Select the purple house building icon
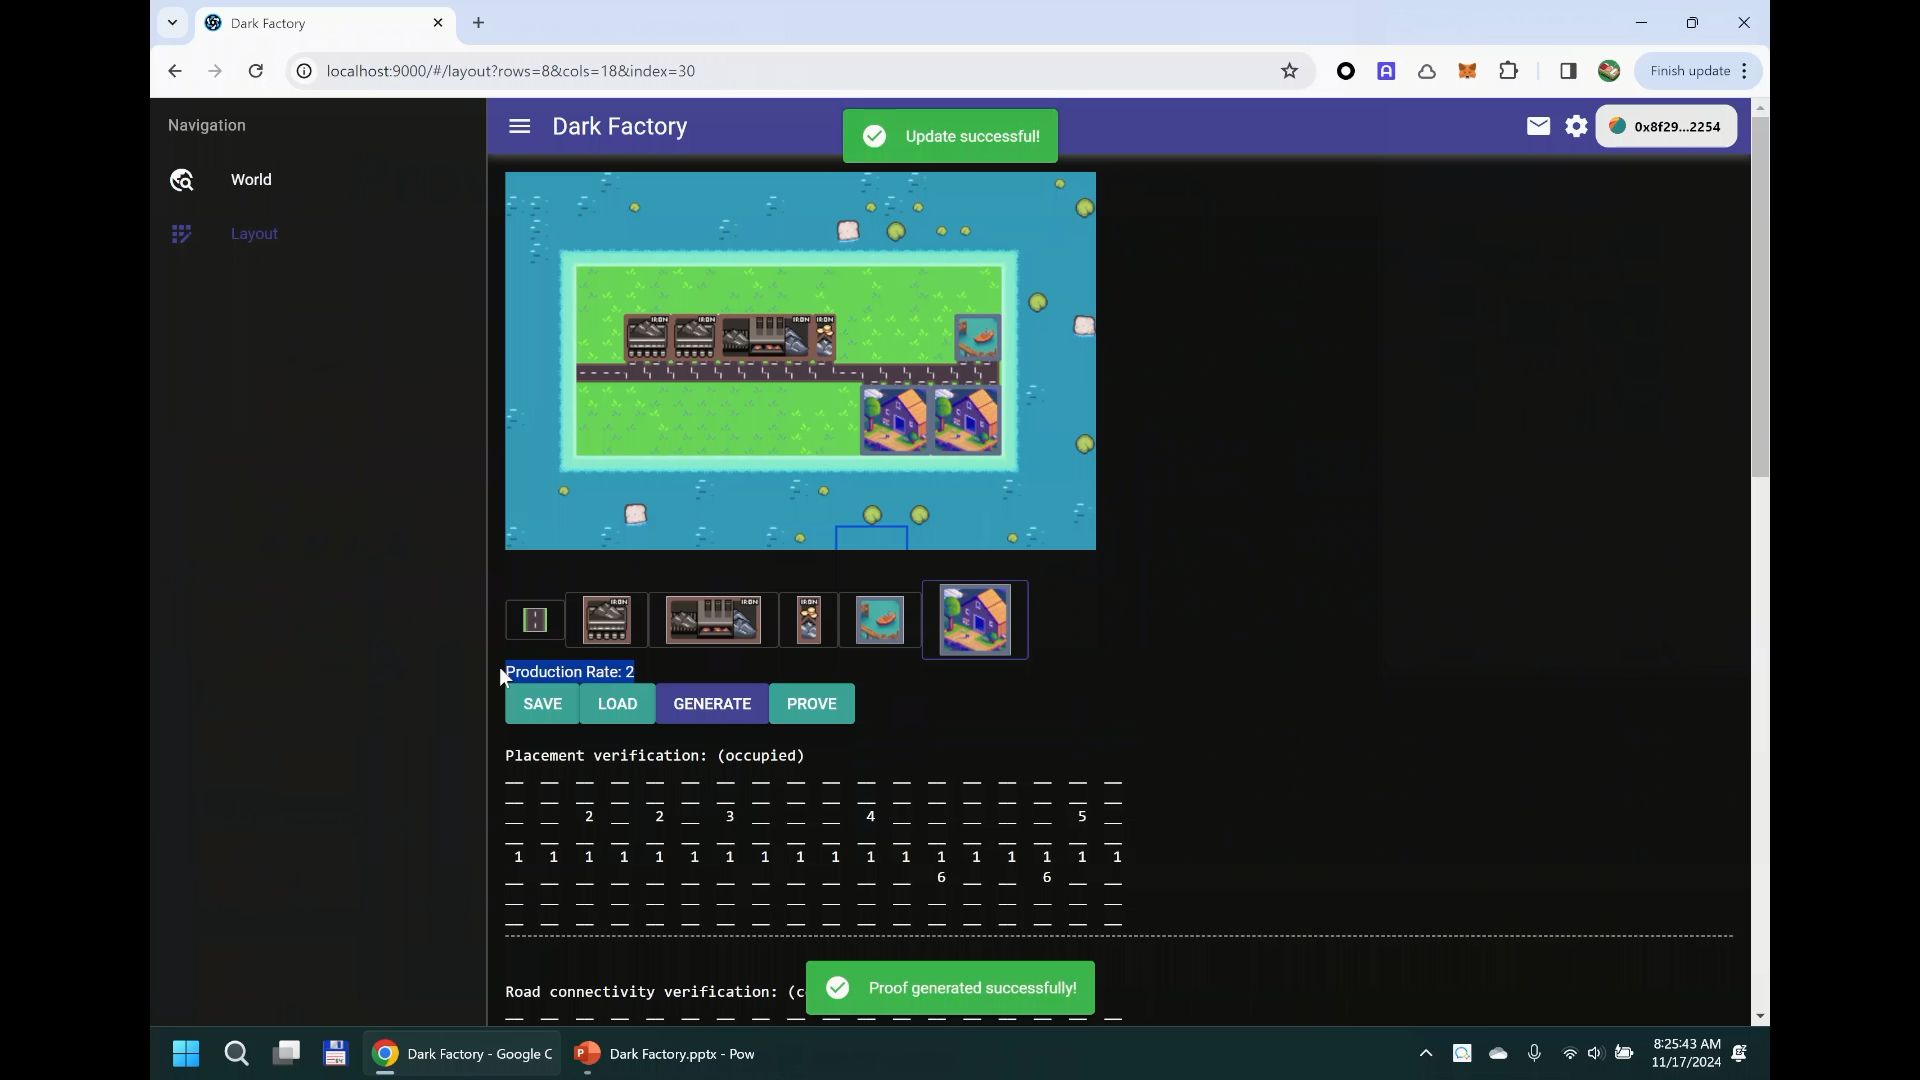 [x=975, y=620]
